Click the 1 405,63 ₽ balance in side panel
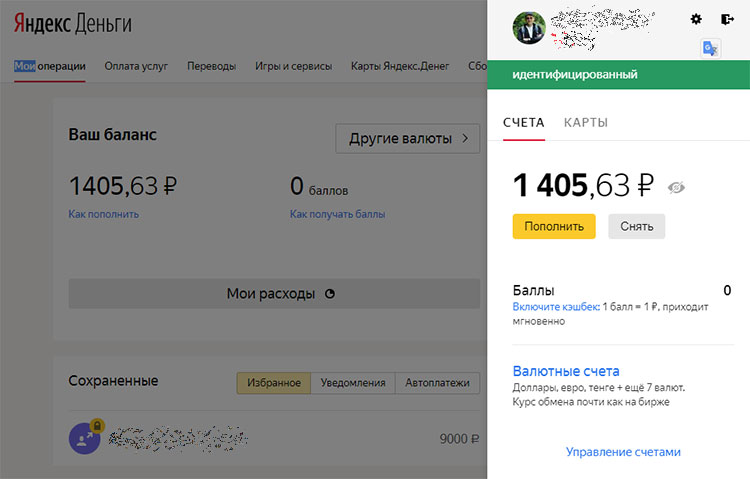 (x=583, y=185)
